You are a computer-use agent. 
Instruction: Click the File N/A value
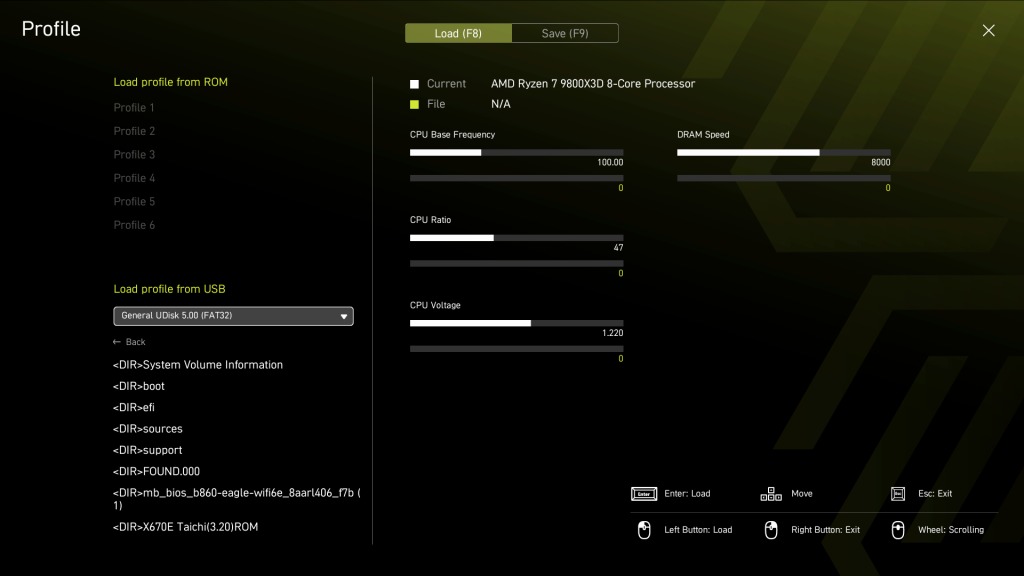point(501,104)
